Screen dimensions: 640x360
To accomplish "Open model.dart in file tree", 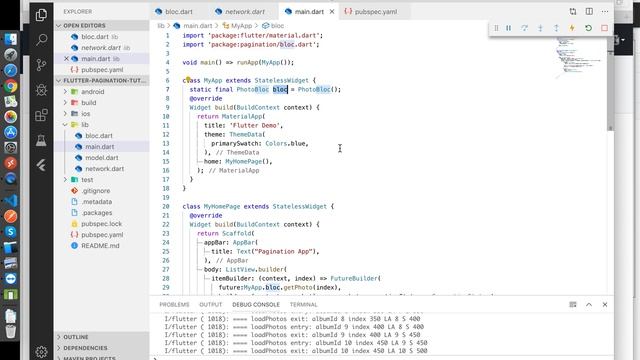I will pos(102,158).
